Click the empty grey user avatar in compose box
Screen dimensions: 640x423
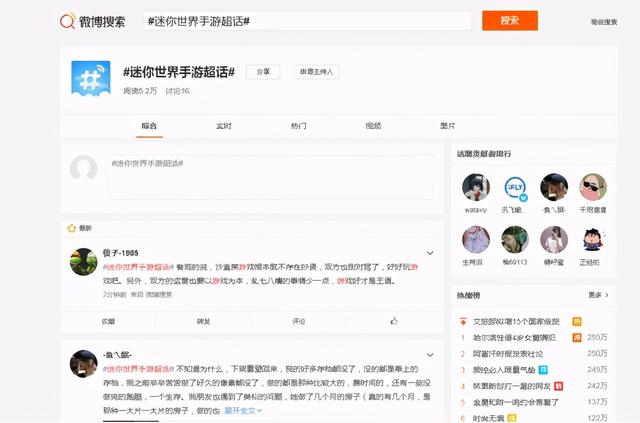(x=83, y=168)
